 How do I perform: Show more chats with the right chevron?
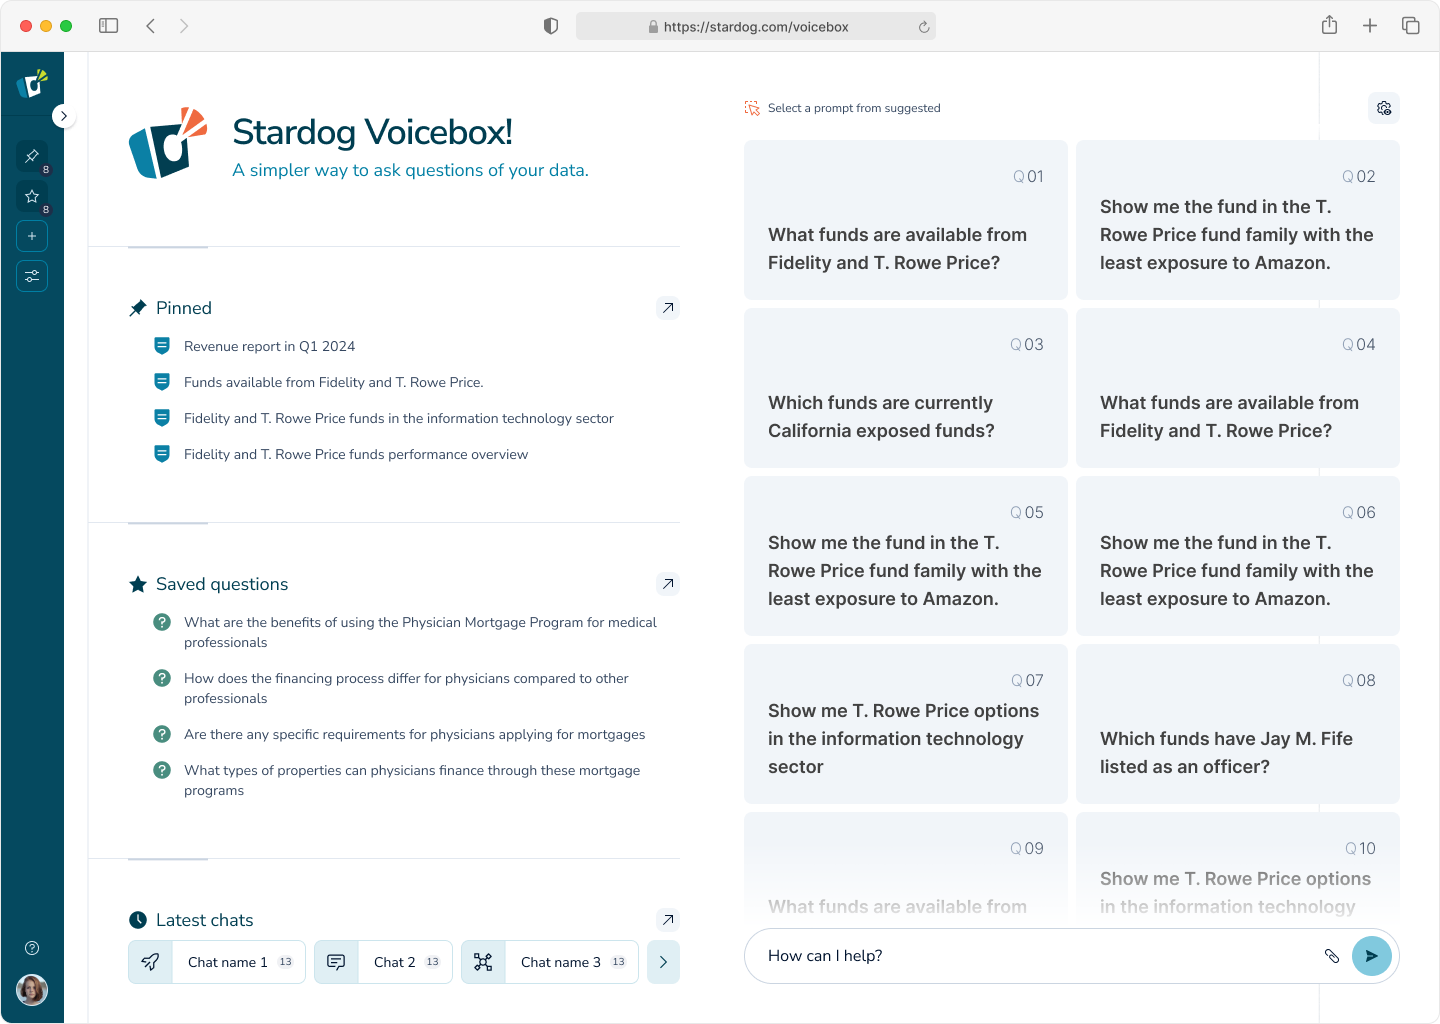point(663,961)
